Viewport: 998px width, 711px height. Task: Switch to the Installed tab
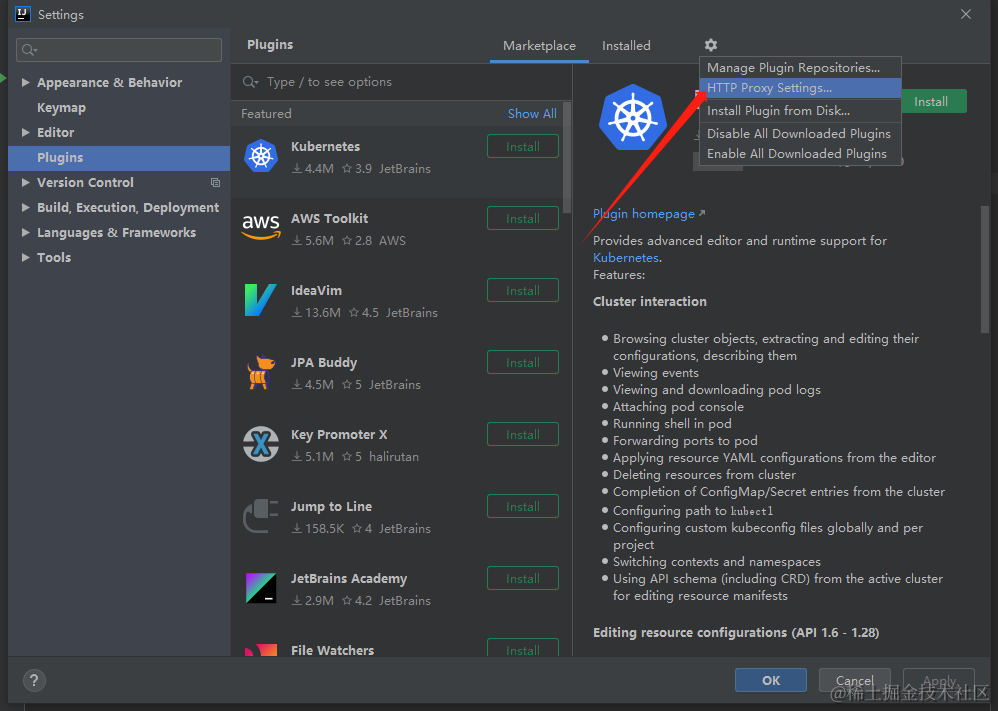pyautogui.click(x=626, y=46)
